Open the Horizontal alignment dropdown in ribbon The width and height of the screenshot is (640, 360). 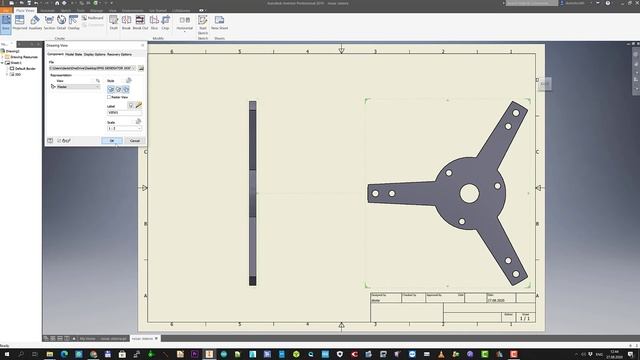click(184, 24)
